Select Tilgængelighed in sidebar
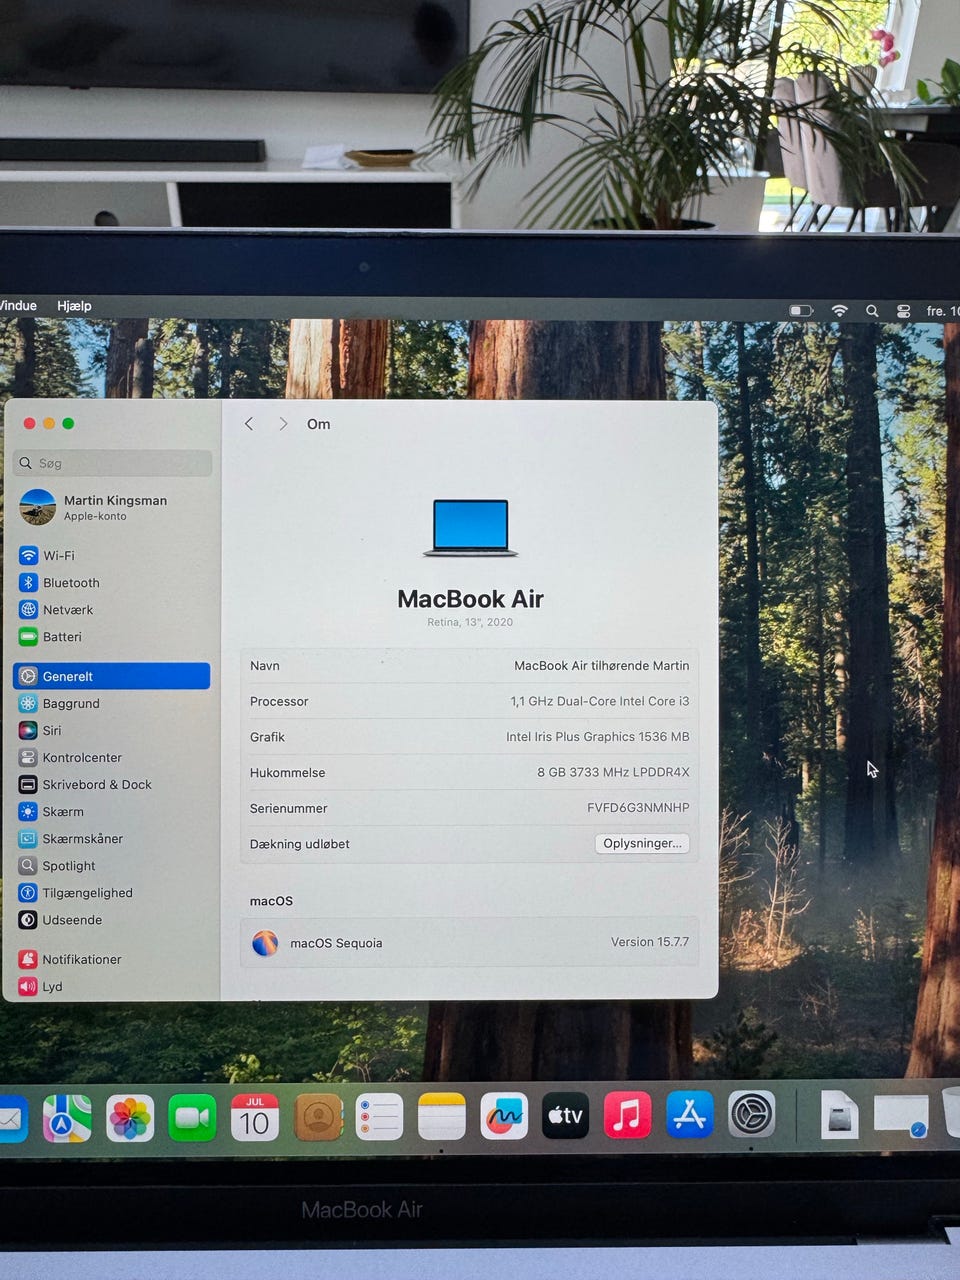Screen dimensions: 960x1280 (112, 892)
